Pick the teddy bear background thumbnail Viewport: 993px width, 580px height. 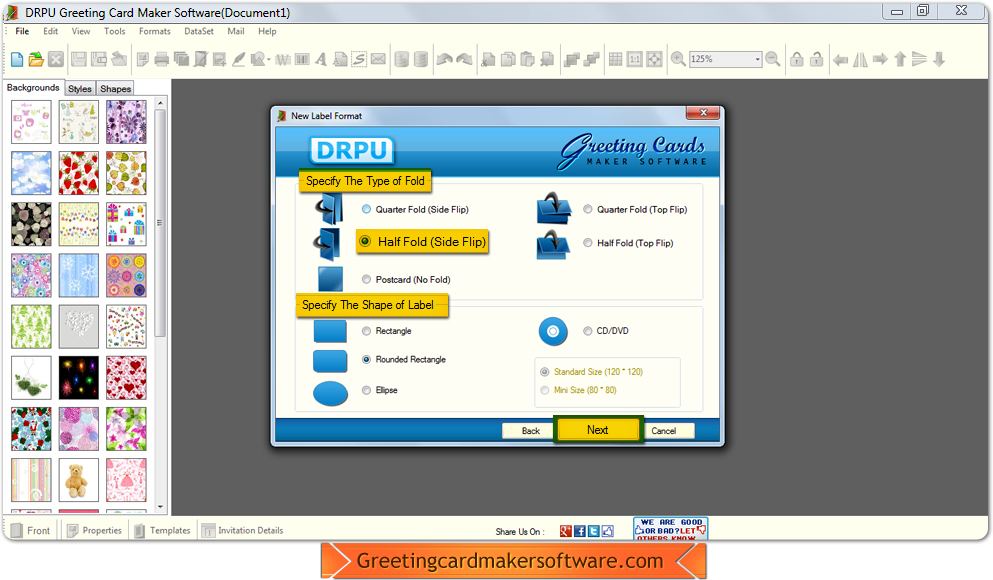click(79, 480)
